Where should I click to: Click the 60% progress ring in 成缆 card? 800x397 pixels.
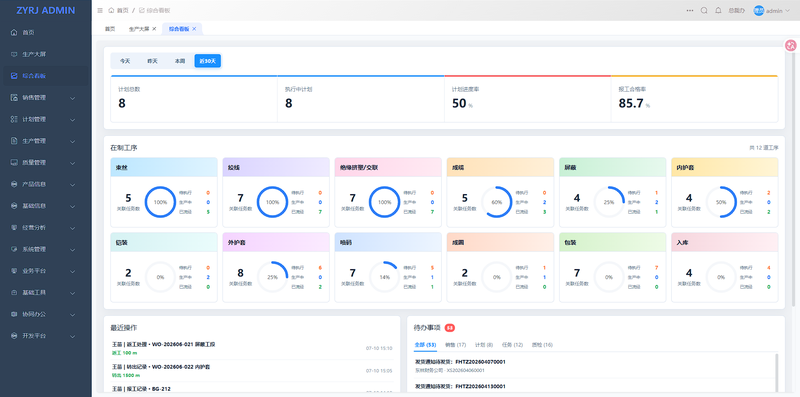[x=496, y=202]
